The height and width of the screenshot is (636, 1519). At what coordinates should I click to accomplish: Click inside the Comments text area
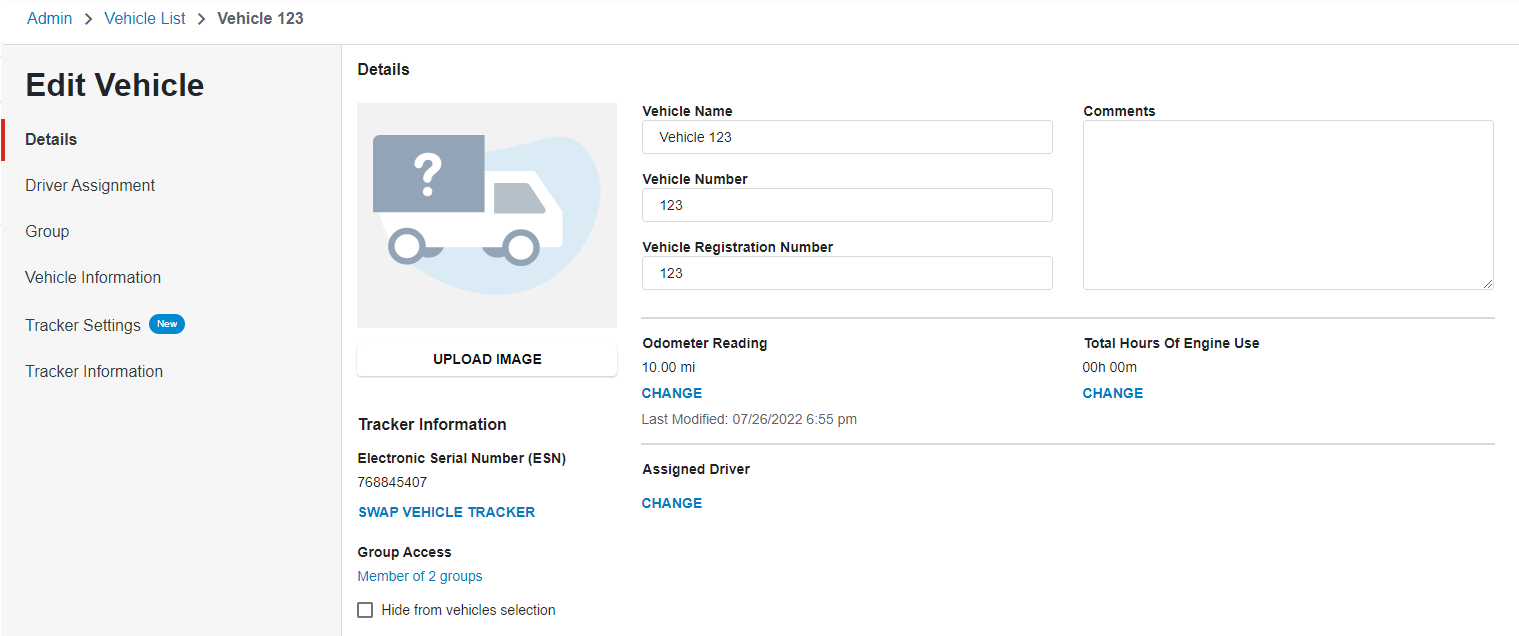point(1288,205)
